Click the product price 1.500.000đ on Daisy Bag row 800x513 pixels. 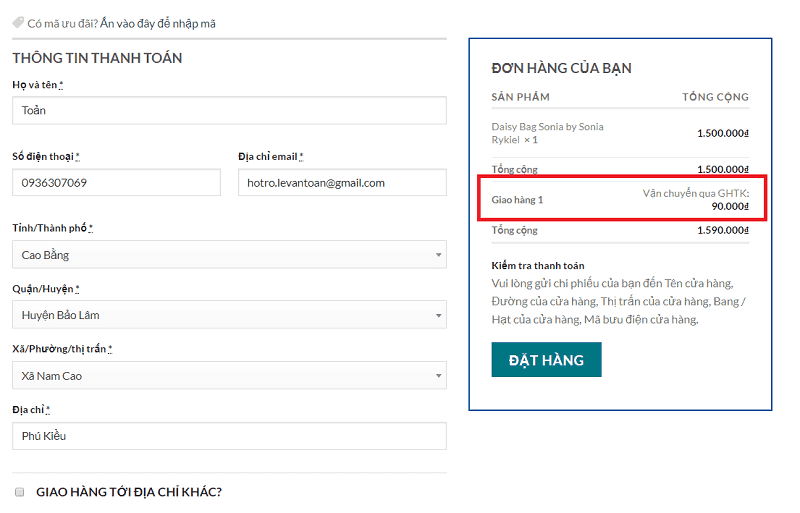723,133
